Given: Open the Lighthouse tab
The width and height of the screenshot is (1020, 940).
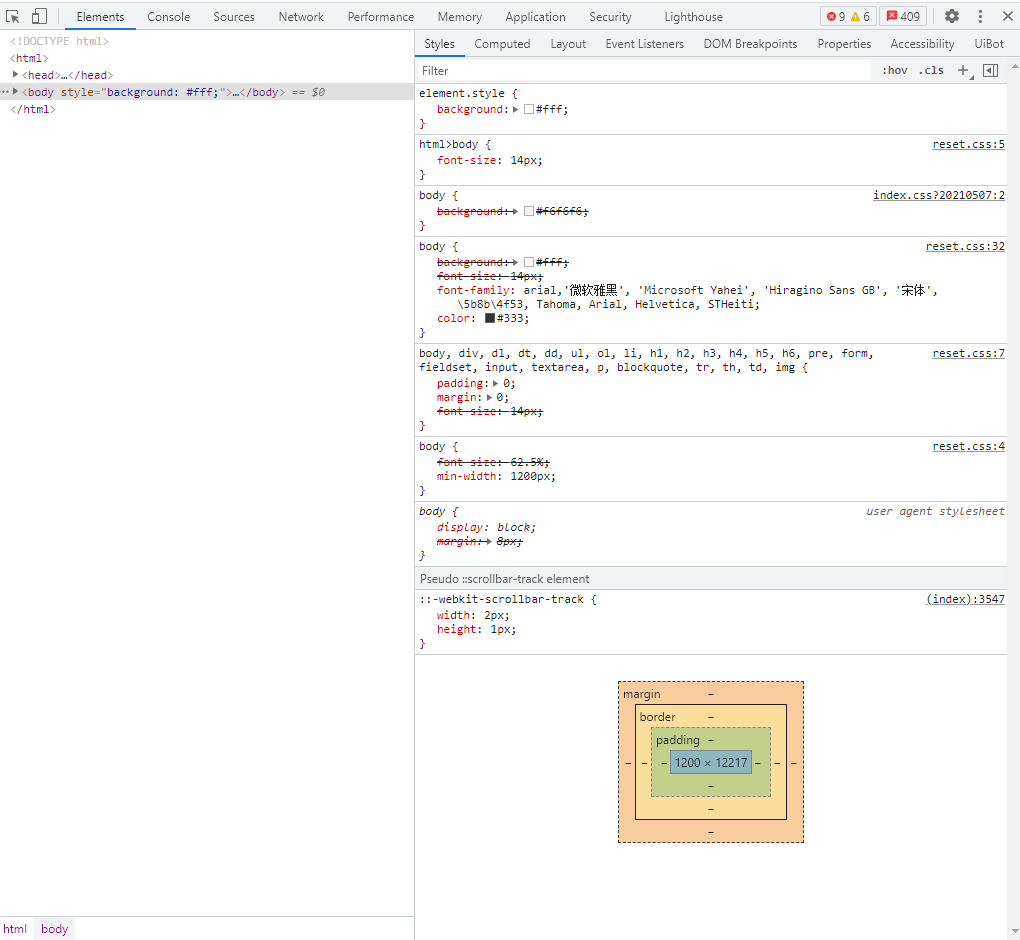Looking at the screenshot, I should point(693,17).
